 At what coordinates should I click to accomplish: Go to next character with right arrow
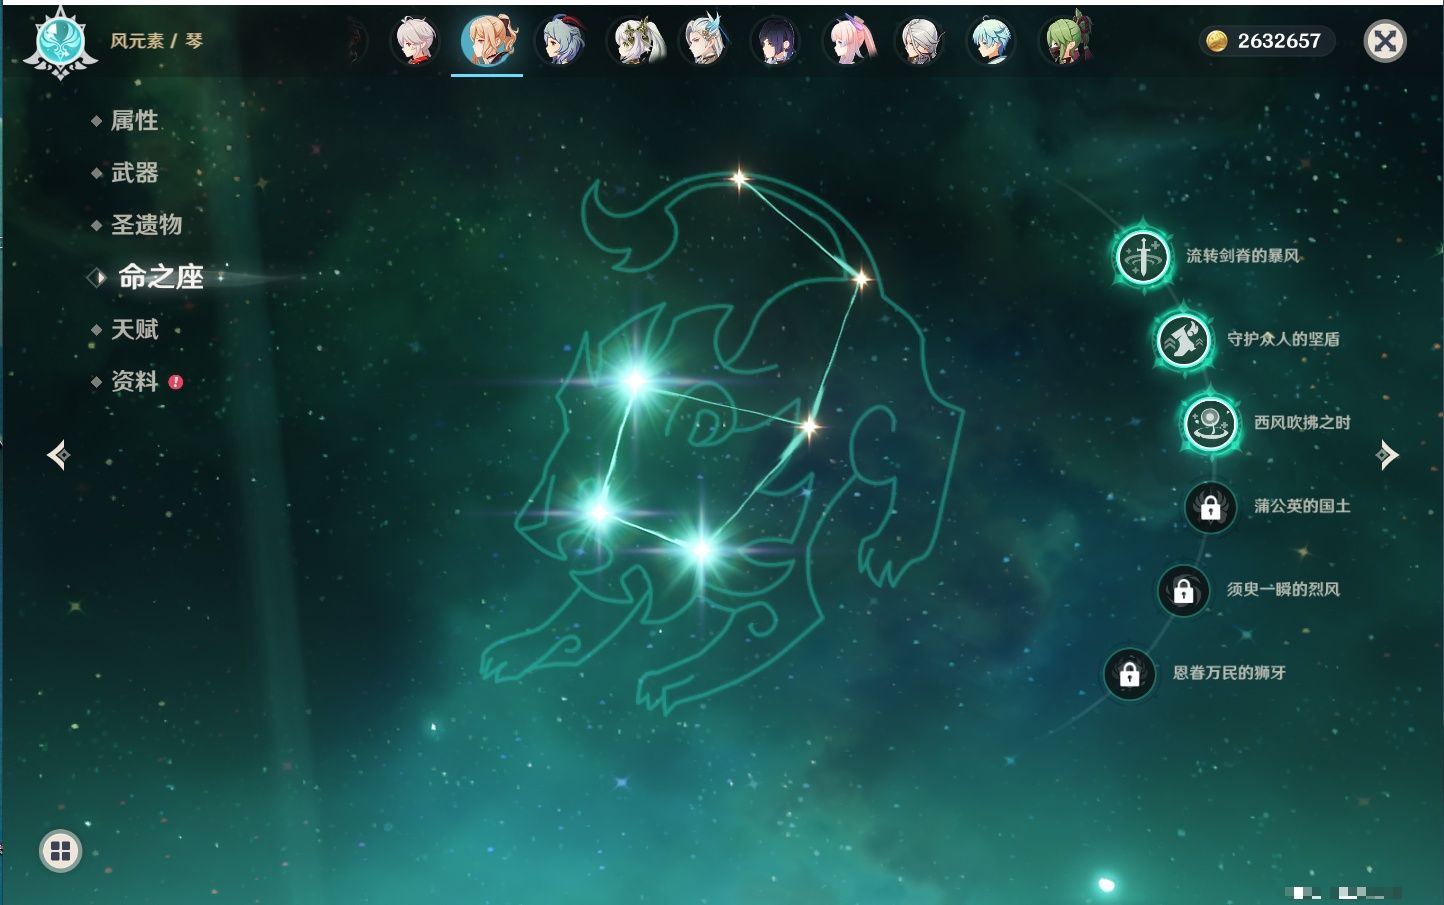tap(1387, 455)
